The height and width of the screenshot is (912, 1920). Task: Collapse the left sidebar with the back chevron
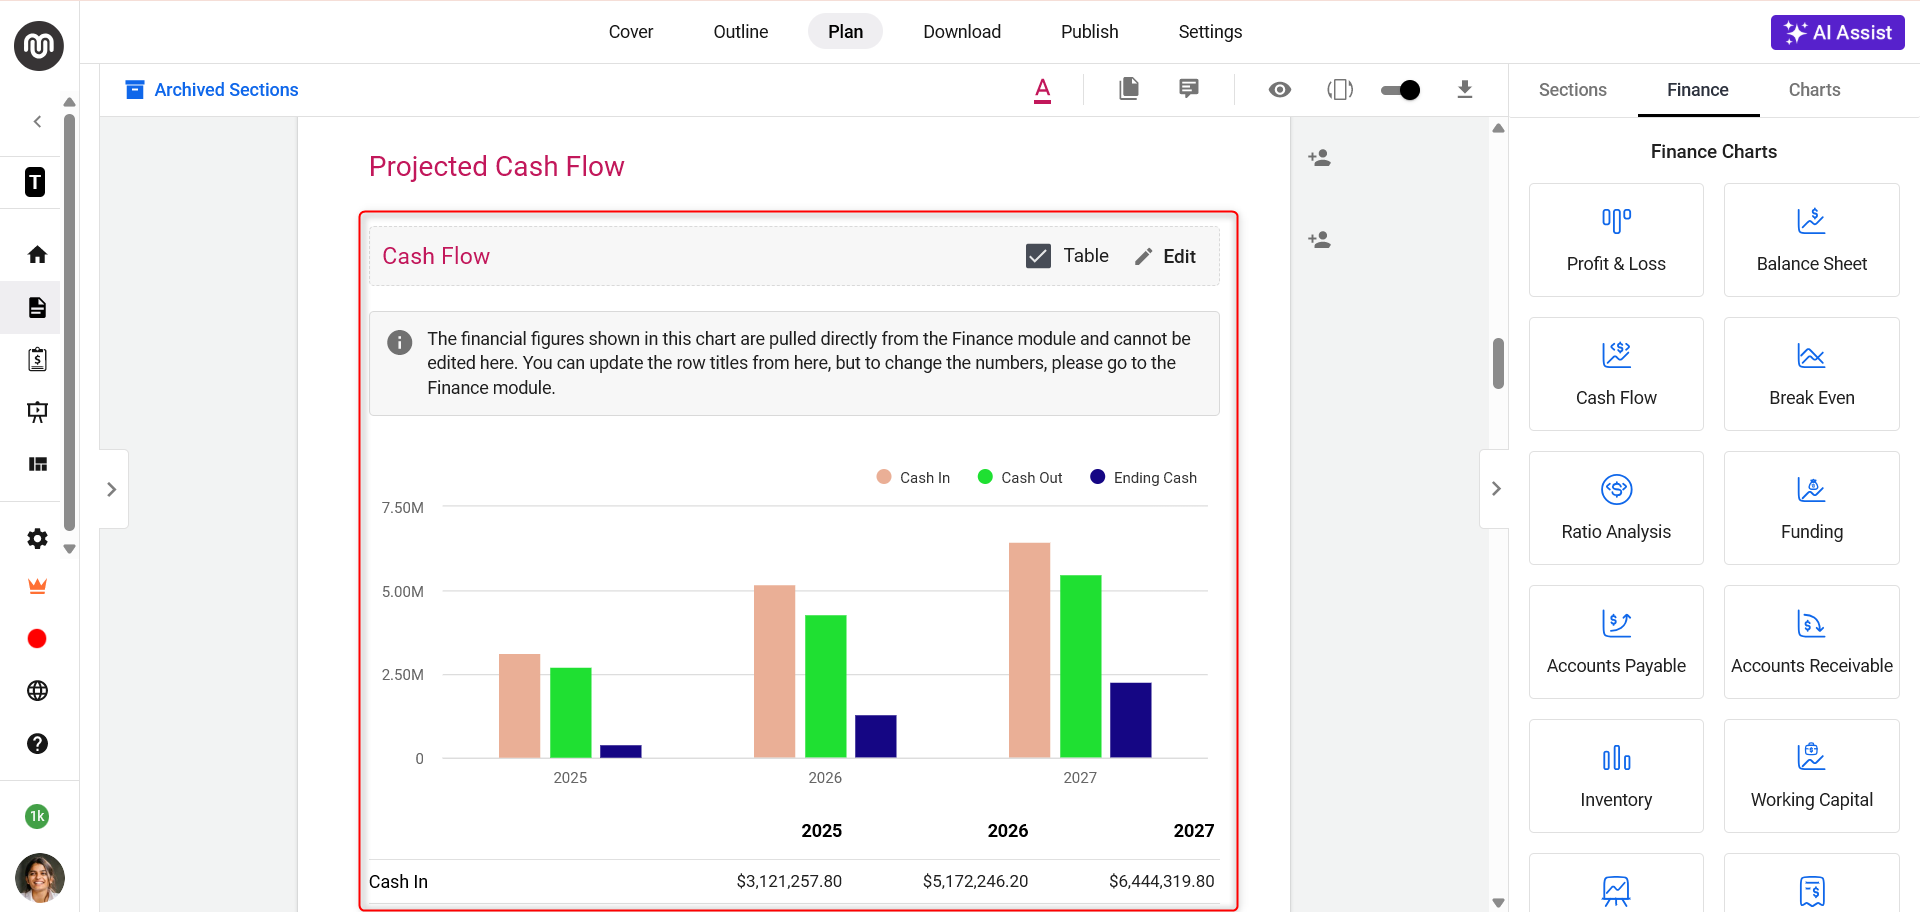point(37,122)
